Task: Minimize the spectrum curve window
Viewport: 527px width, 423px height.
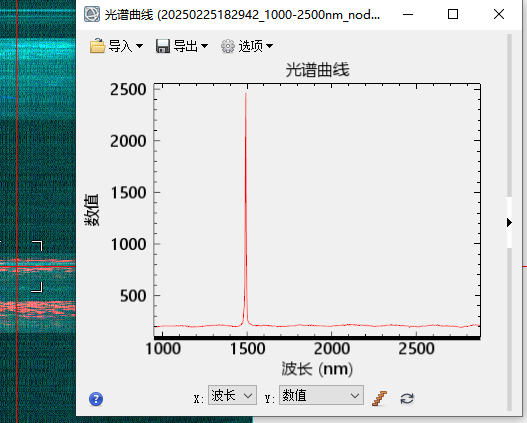Action: click(408, 14)
